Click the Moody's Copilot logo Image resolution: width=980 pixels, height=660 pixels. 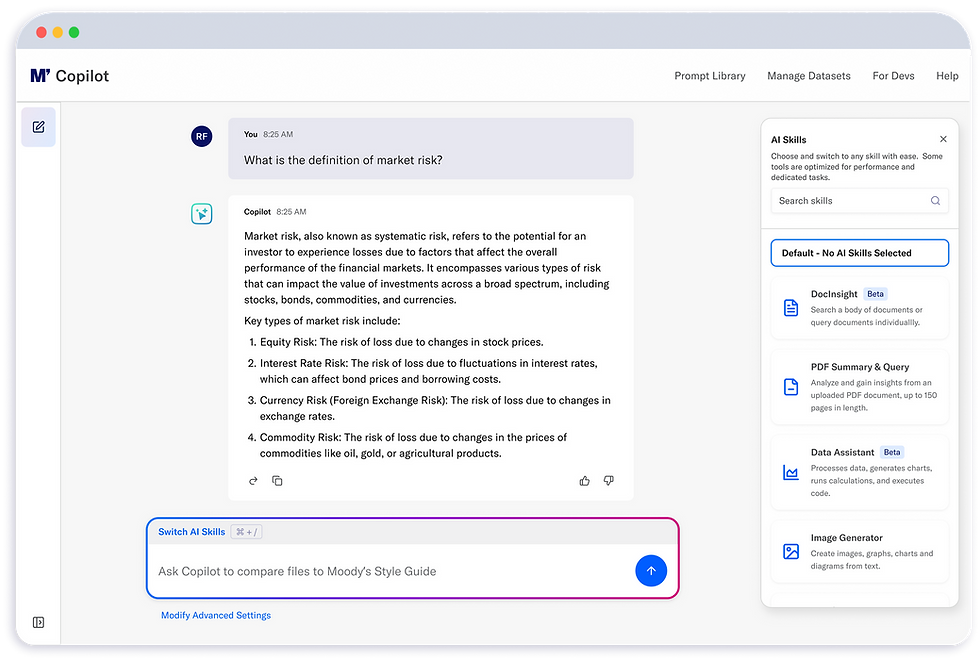pos(69,76)
